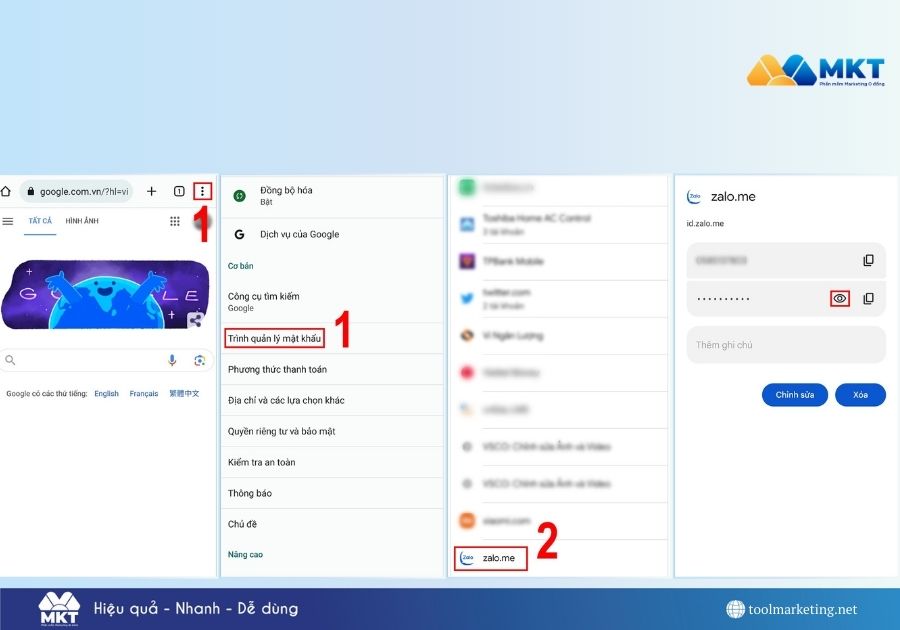Open the Google apps grid icon

pyautogui.click(x=175, y=221)
